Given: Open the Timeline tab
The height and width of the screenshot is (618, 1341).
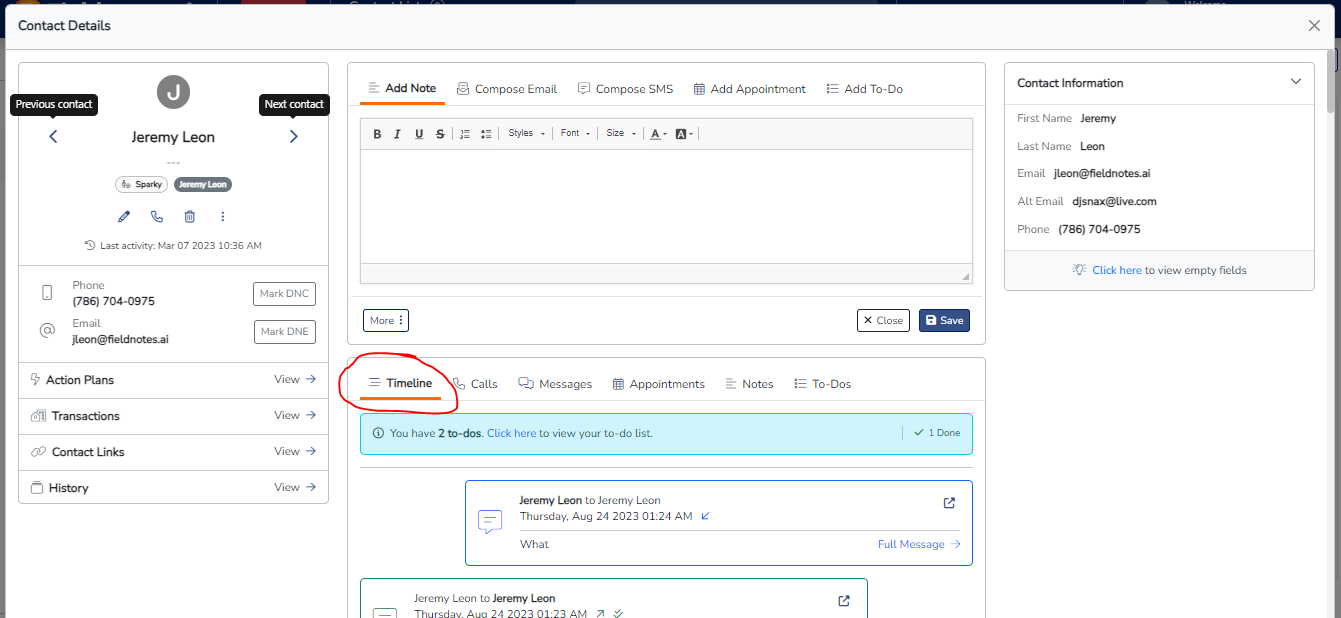Looking at the screenshot, I should (x=400, y=383).
